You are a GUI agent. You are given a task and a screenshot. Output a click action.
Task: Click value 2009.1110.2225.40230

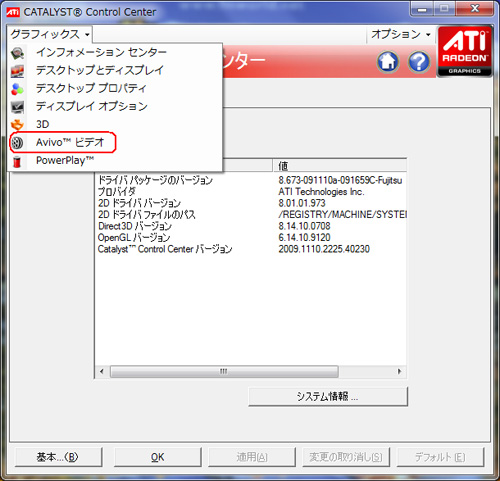(x=324, y=249)
